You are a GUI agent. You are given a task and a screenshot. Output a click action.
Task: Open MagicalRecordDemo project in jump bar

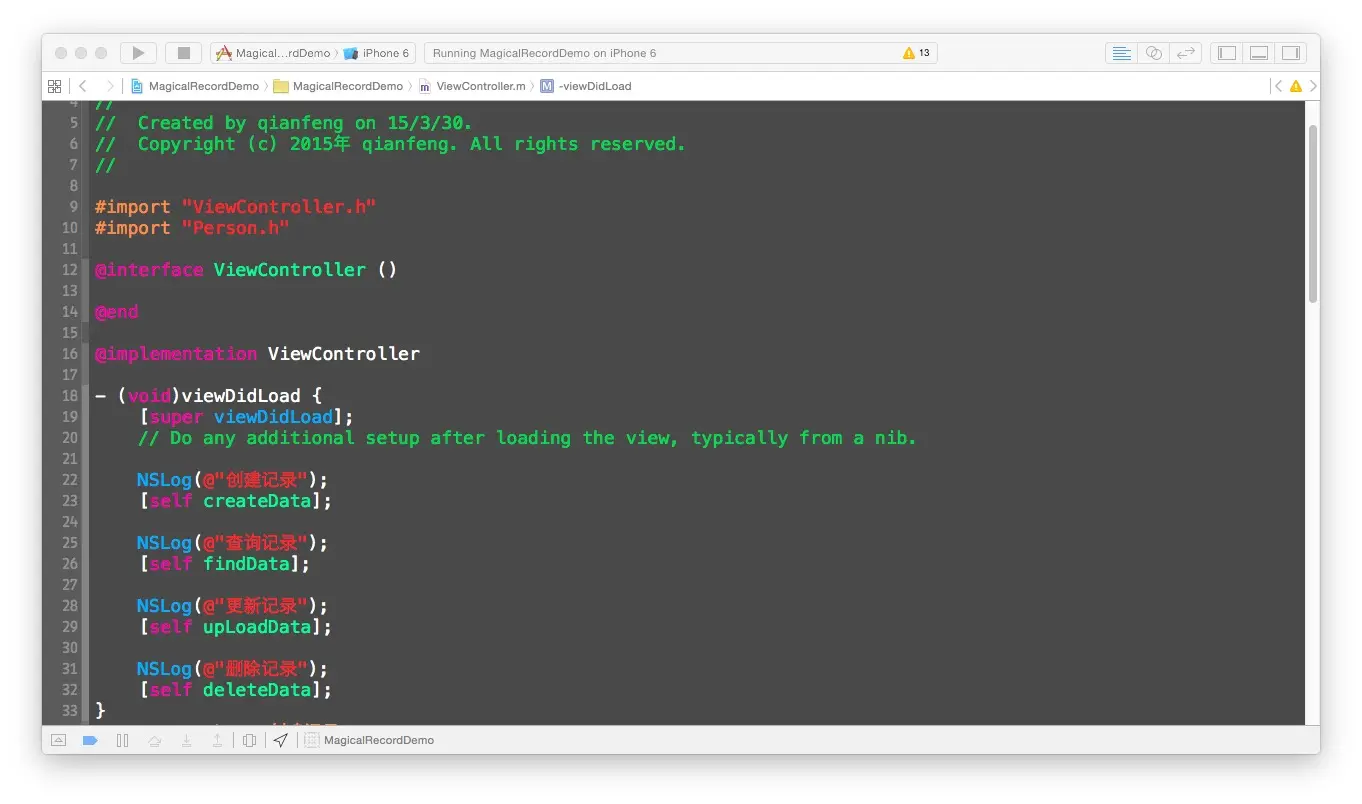coord(195,86)
